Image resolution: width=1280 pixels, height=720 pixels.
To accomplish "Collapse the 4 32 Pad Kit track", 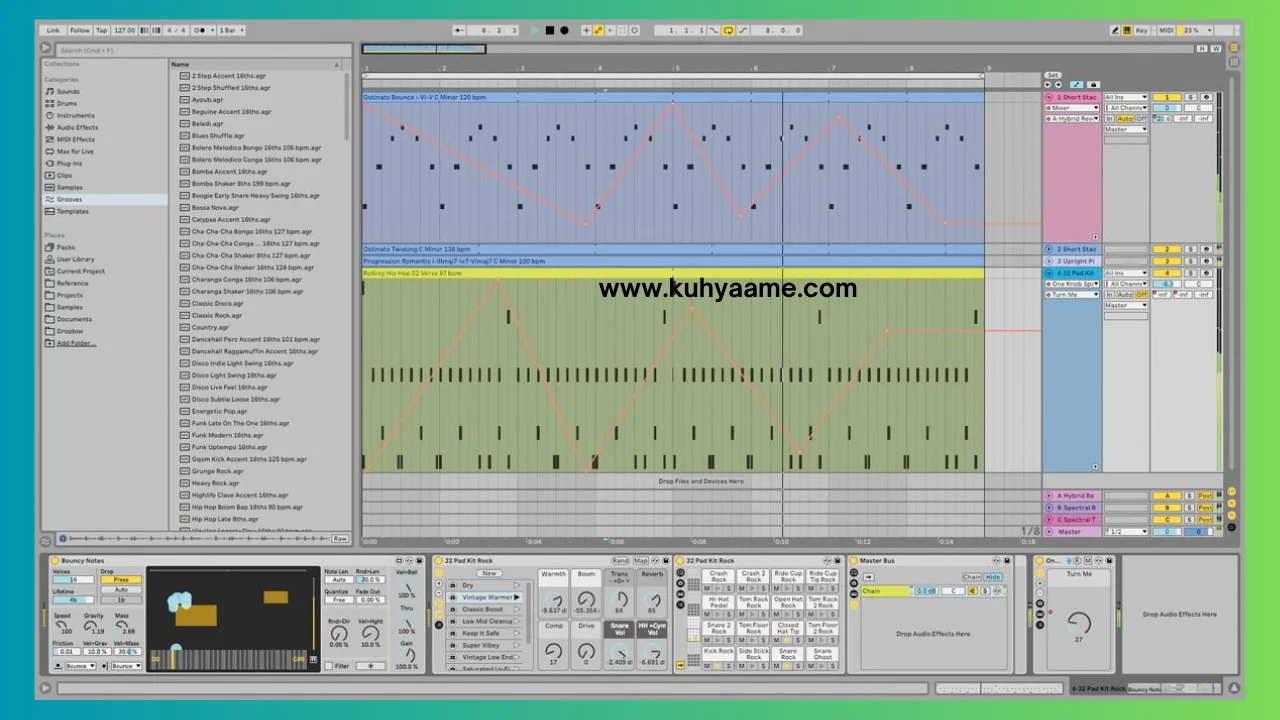I will pyautogui.click(x=1049, y=273).
